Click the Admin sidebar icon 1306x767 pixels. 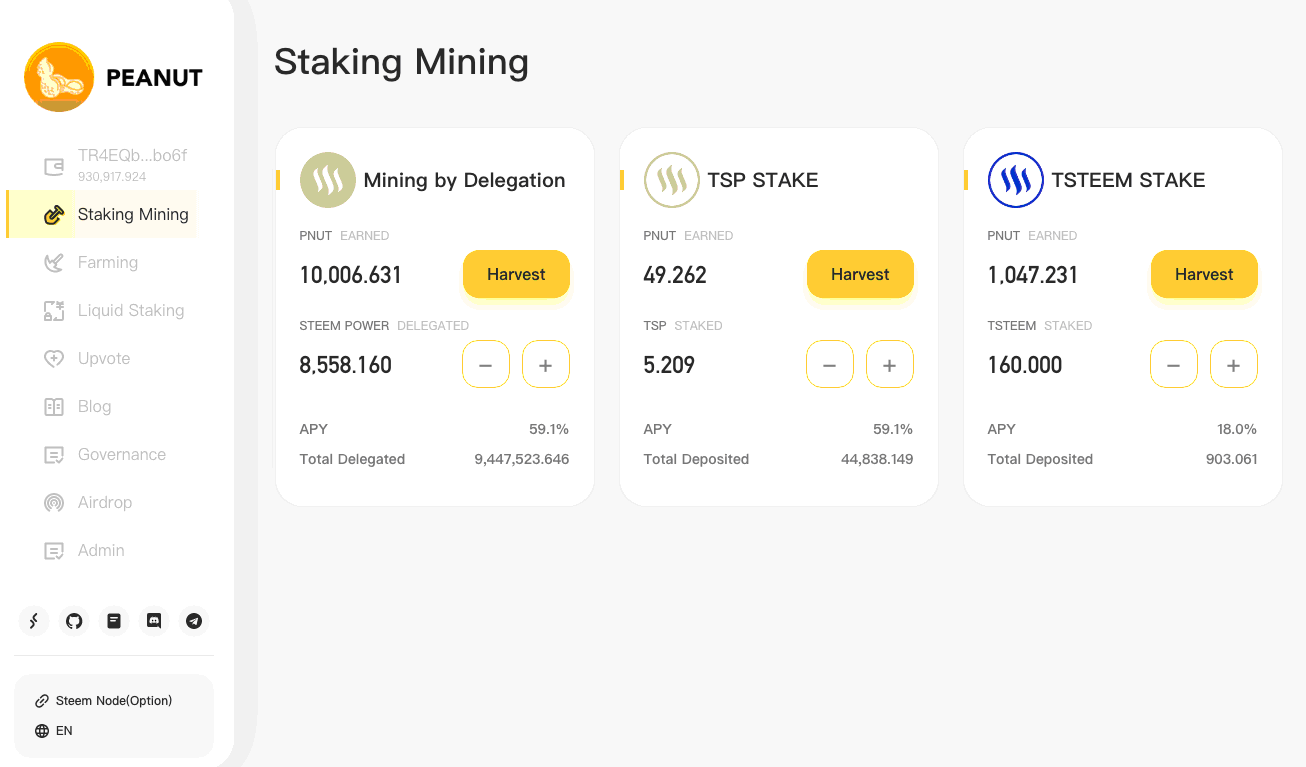click(x=54, y=550)
